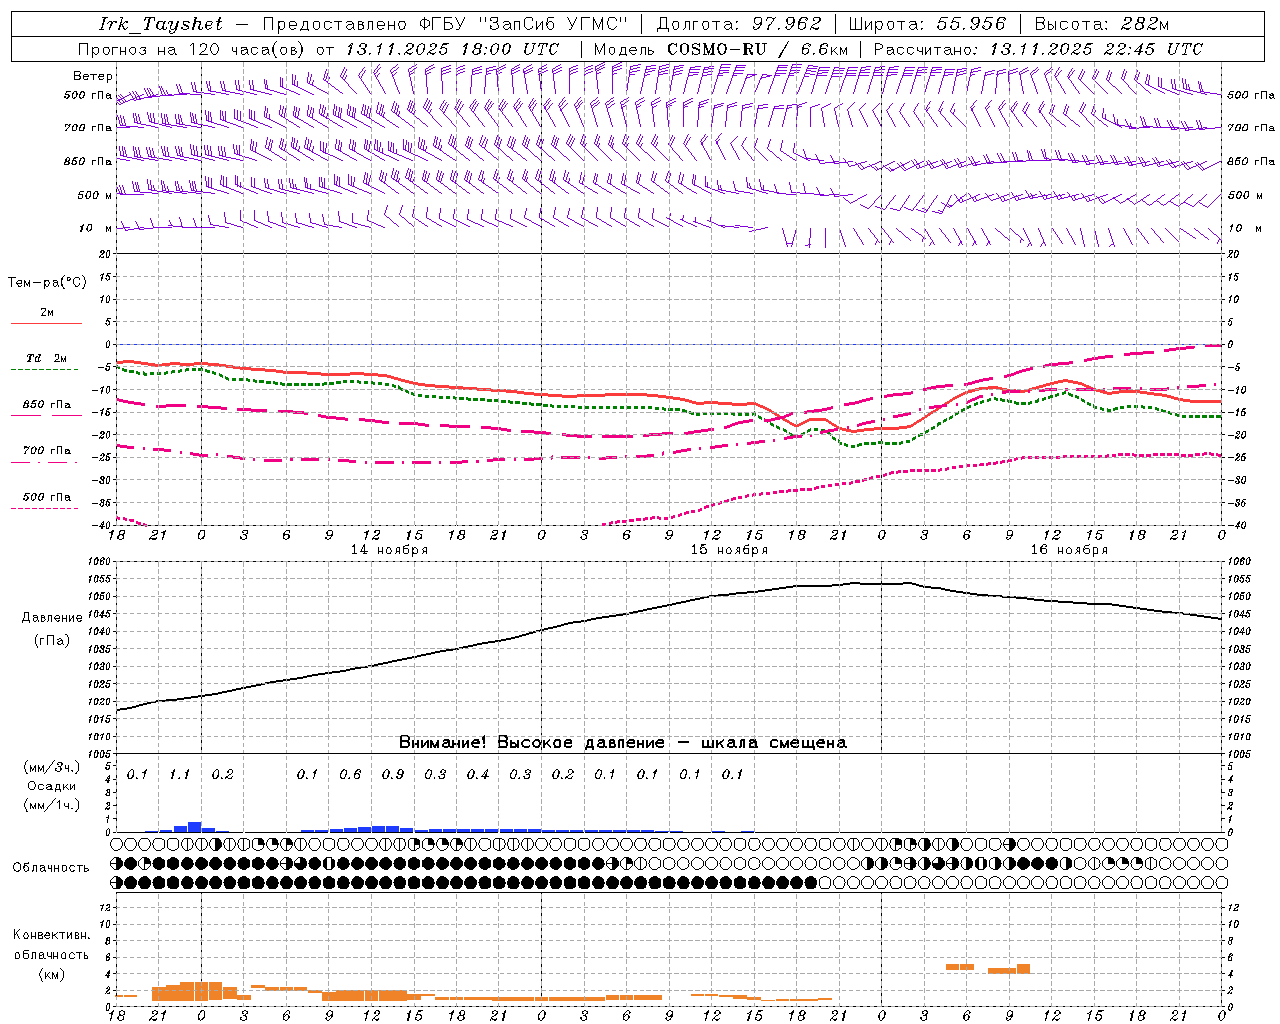1280x1024 pixels.
Task: Click the "500 м" wind level label on the left
Action: coord(95,195)
